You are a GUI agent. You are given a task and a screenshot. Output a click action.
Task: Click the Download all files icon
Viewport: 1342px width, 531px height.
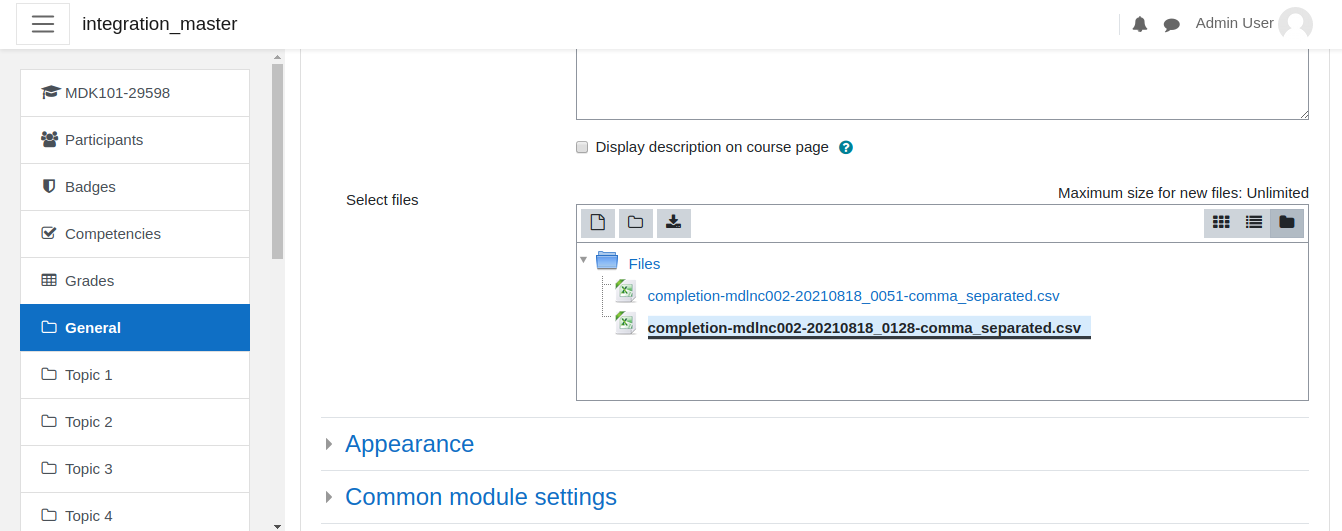[x=674, y=222]
